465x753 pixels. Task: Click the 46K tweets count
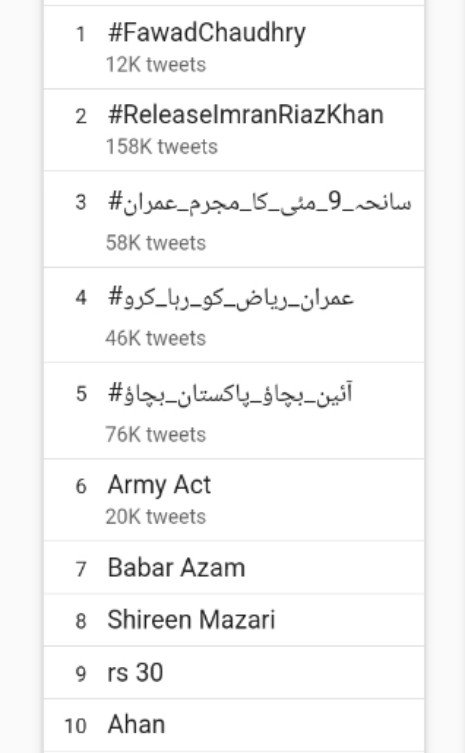tap(156, 339)
